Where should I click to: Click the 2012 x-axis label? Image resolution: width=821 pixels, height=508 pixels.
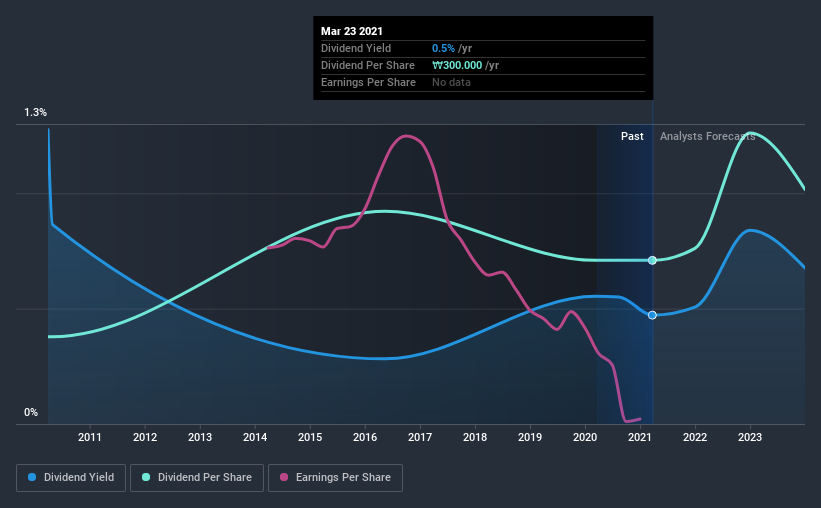coord(145,437)
